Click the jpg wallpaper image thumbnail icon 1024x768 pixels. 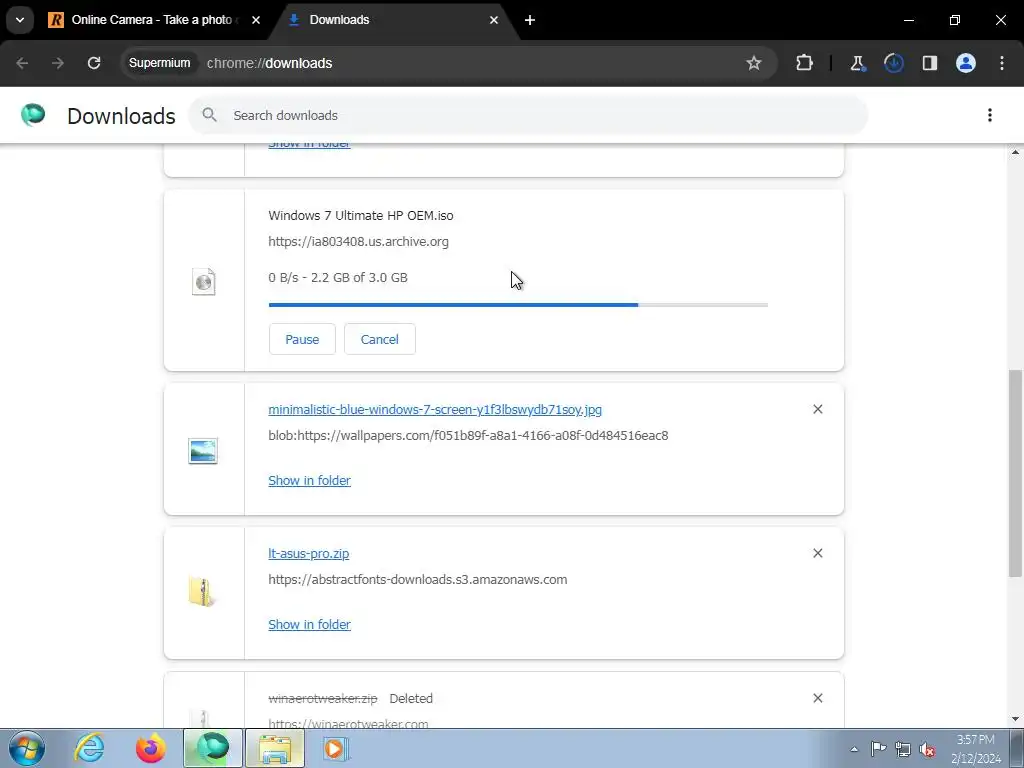(x=203, y=451)
